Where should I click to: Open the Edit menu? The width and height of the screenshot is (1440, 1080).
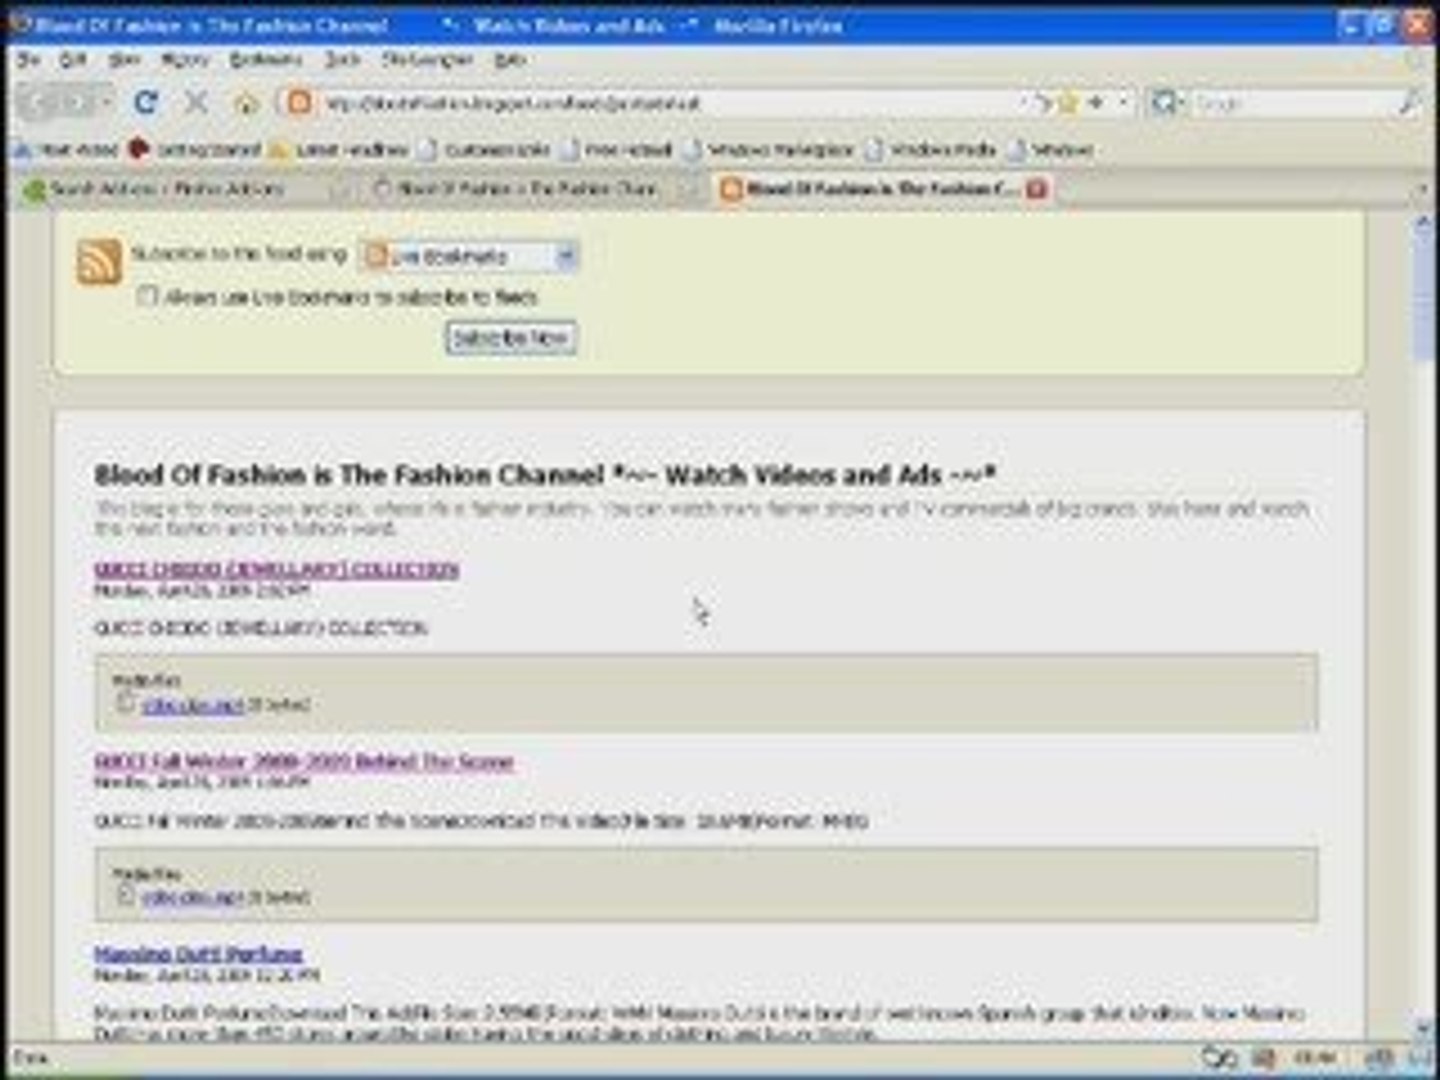point(73,60)
